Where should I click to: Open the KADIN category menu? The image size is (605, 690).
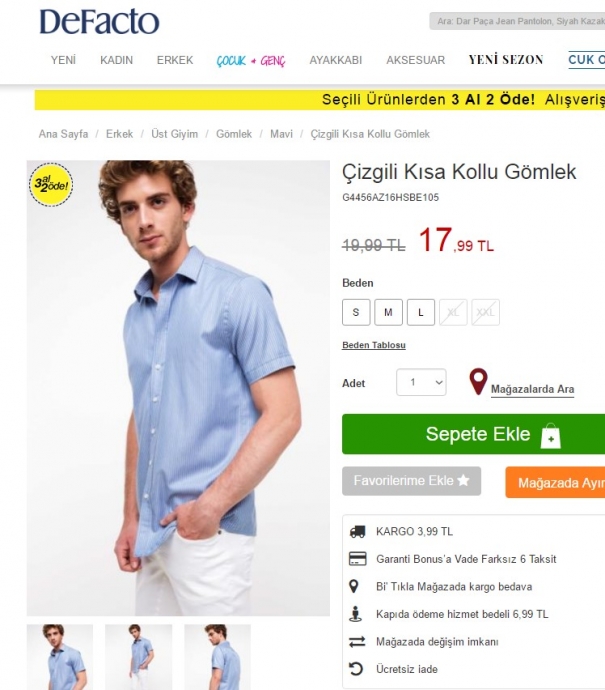tap(117, 60)
